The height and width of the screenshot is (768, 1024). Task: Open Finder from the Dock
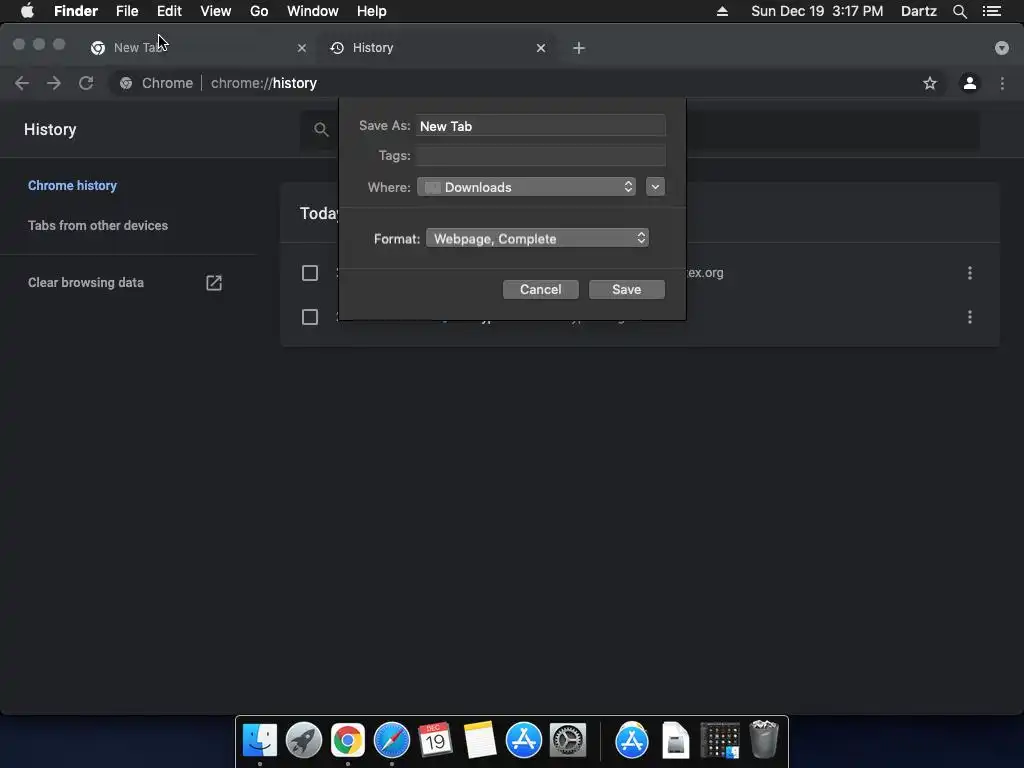[x=260, y=741]
